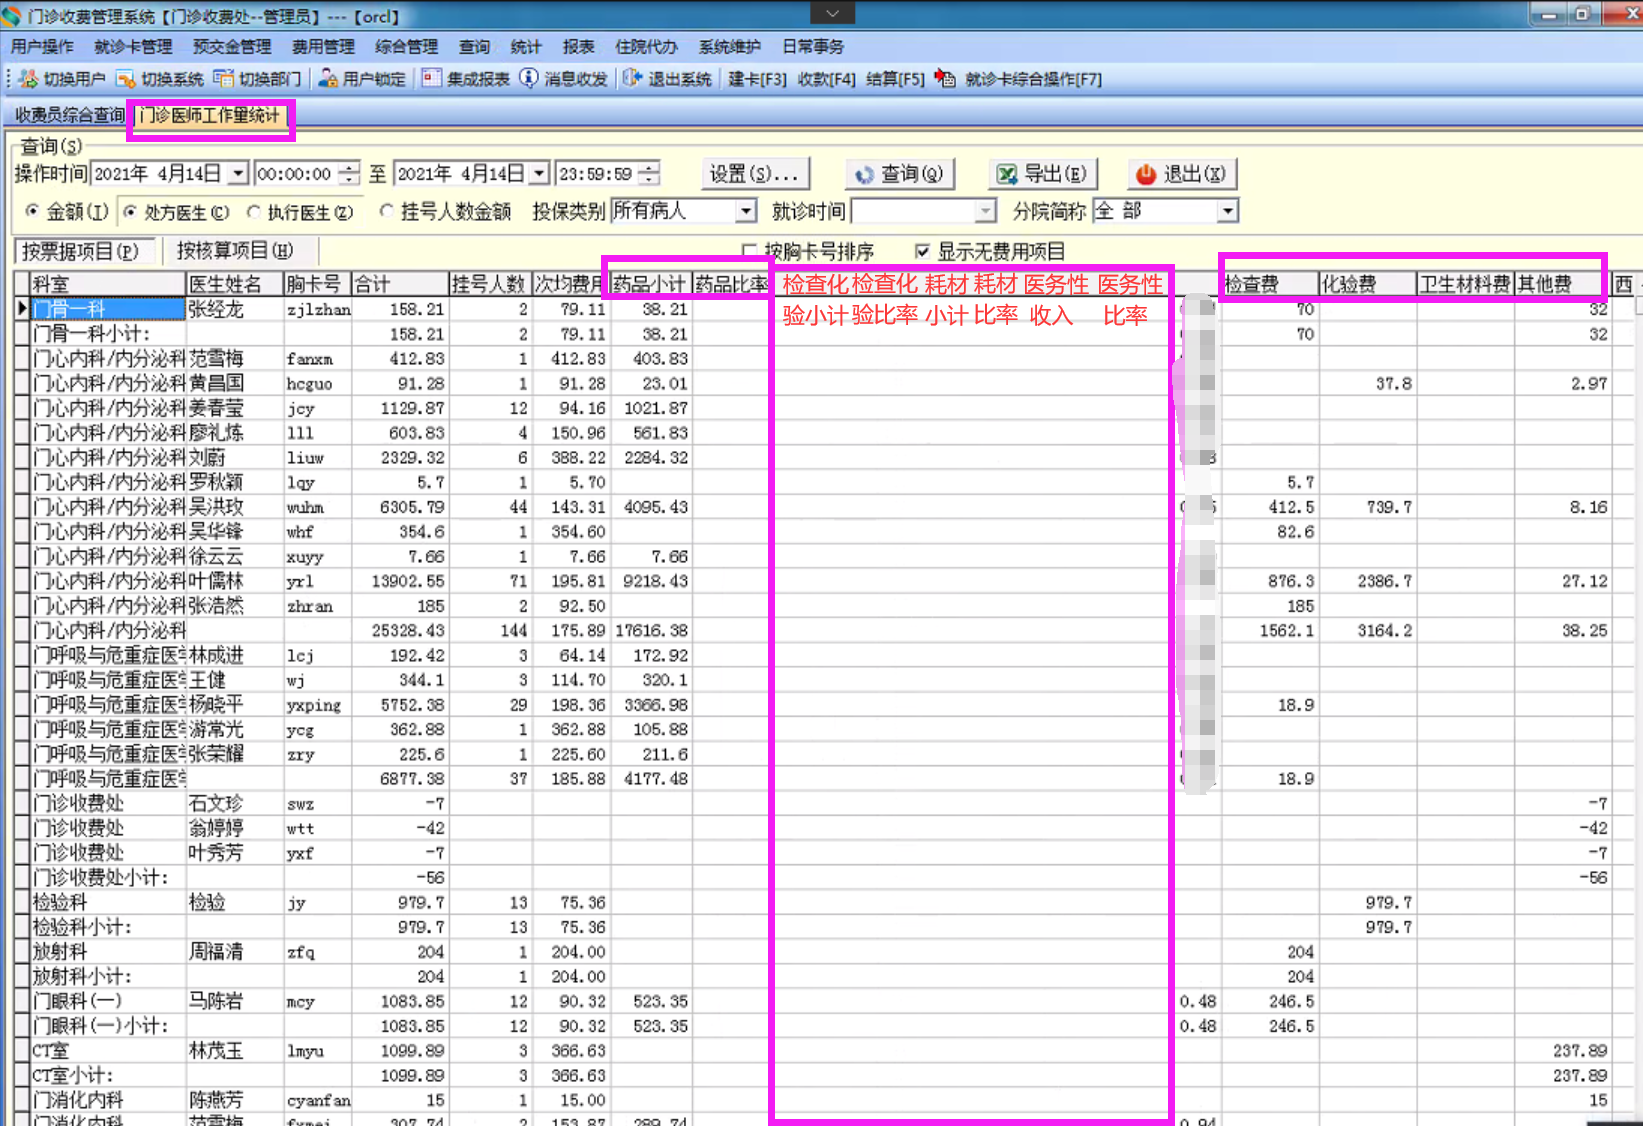Click the 门诊收费处小计: row label
This screenshot has width=1643, height=1126.
(100, 877)
